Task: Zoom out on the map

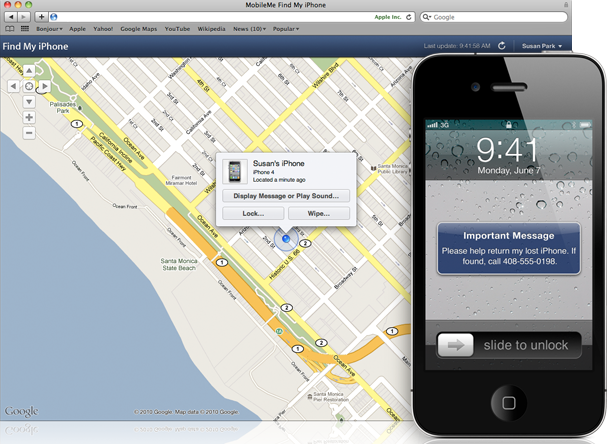Action: click(28, 132)
